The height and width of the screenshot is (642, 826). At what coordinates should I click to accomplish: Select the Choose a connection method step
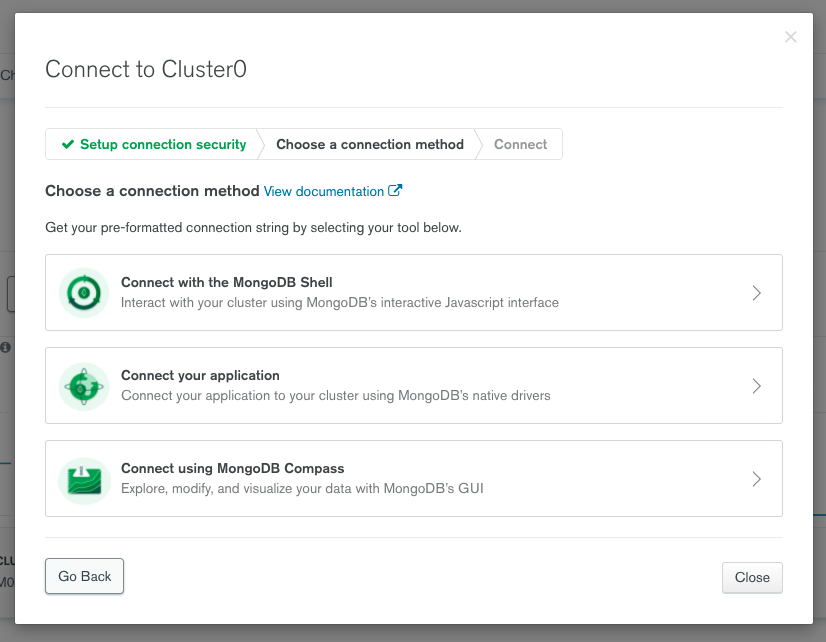point(369,145)
